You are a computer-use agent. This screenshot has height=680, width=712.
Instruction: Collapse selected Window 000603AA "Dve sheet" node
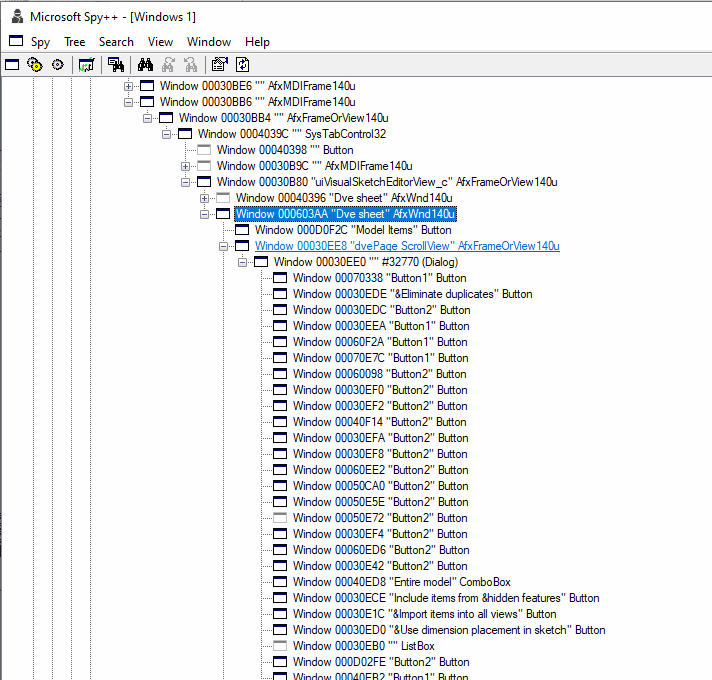point(204,214)
